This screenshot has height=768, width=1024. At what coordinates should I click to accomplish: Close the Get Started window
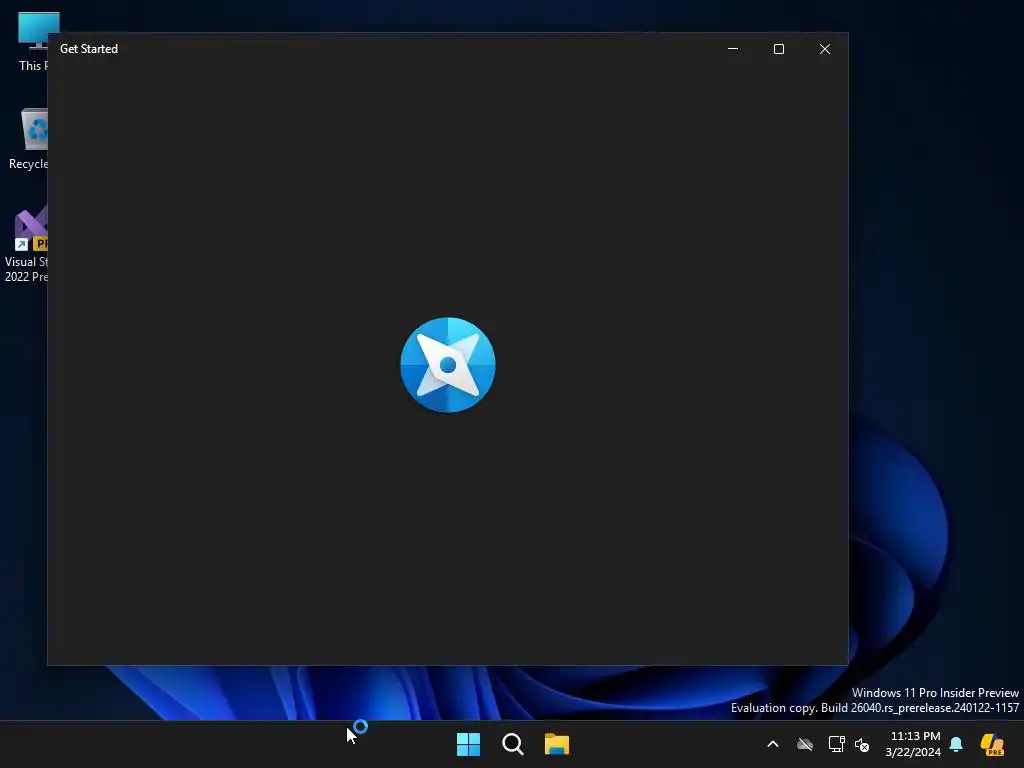click(x=825, y=49)
